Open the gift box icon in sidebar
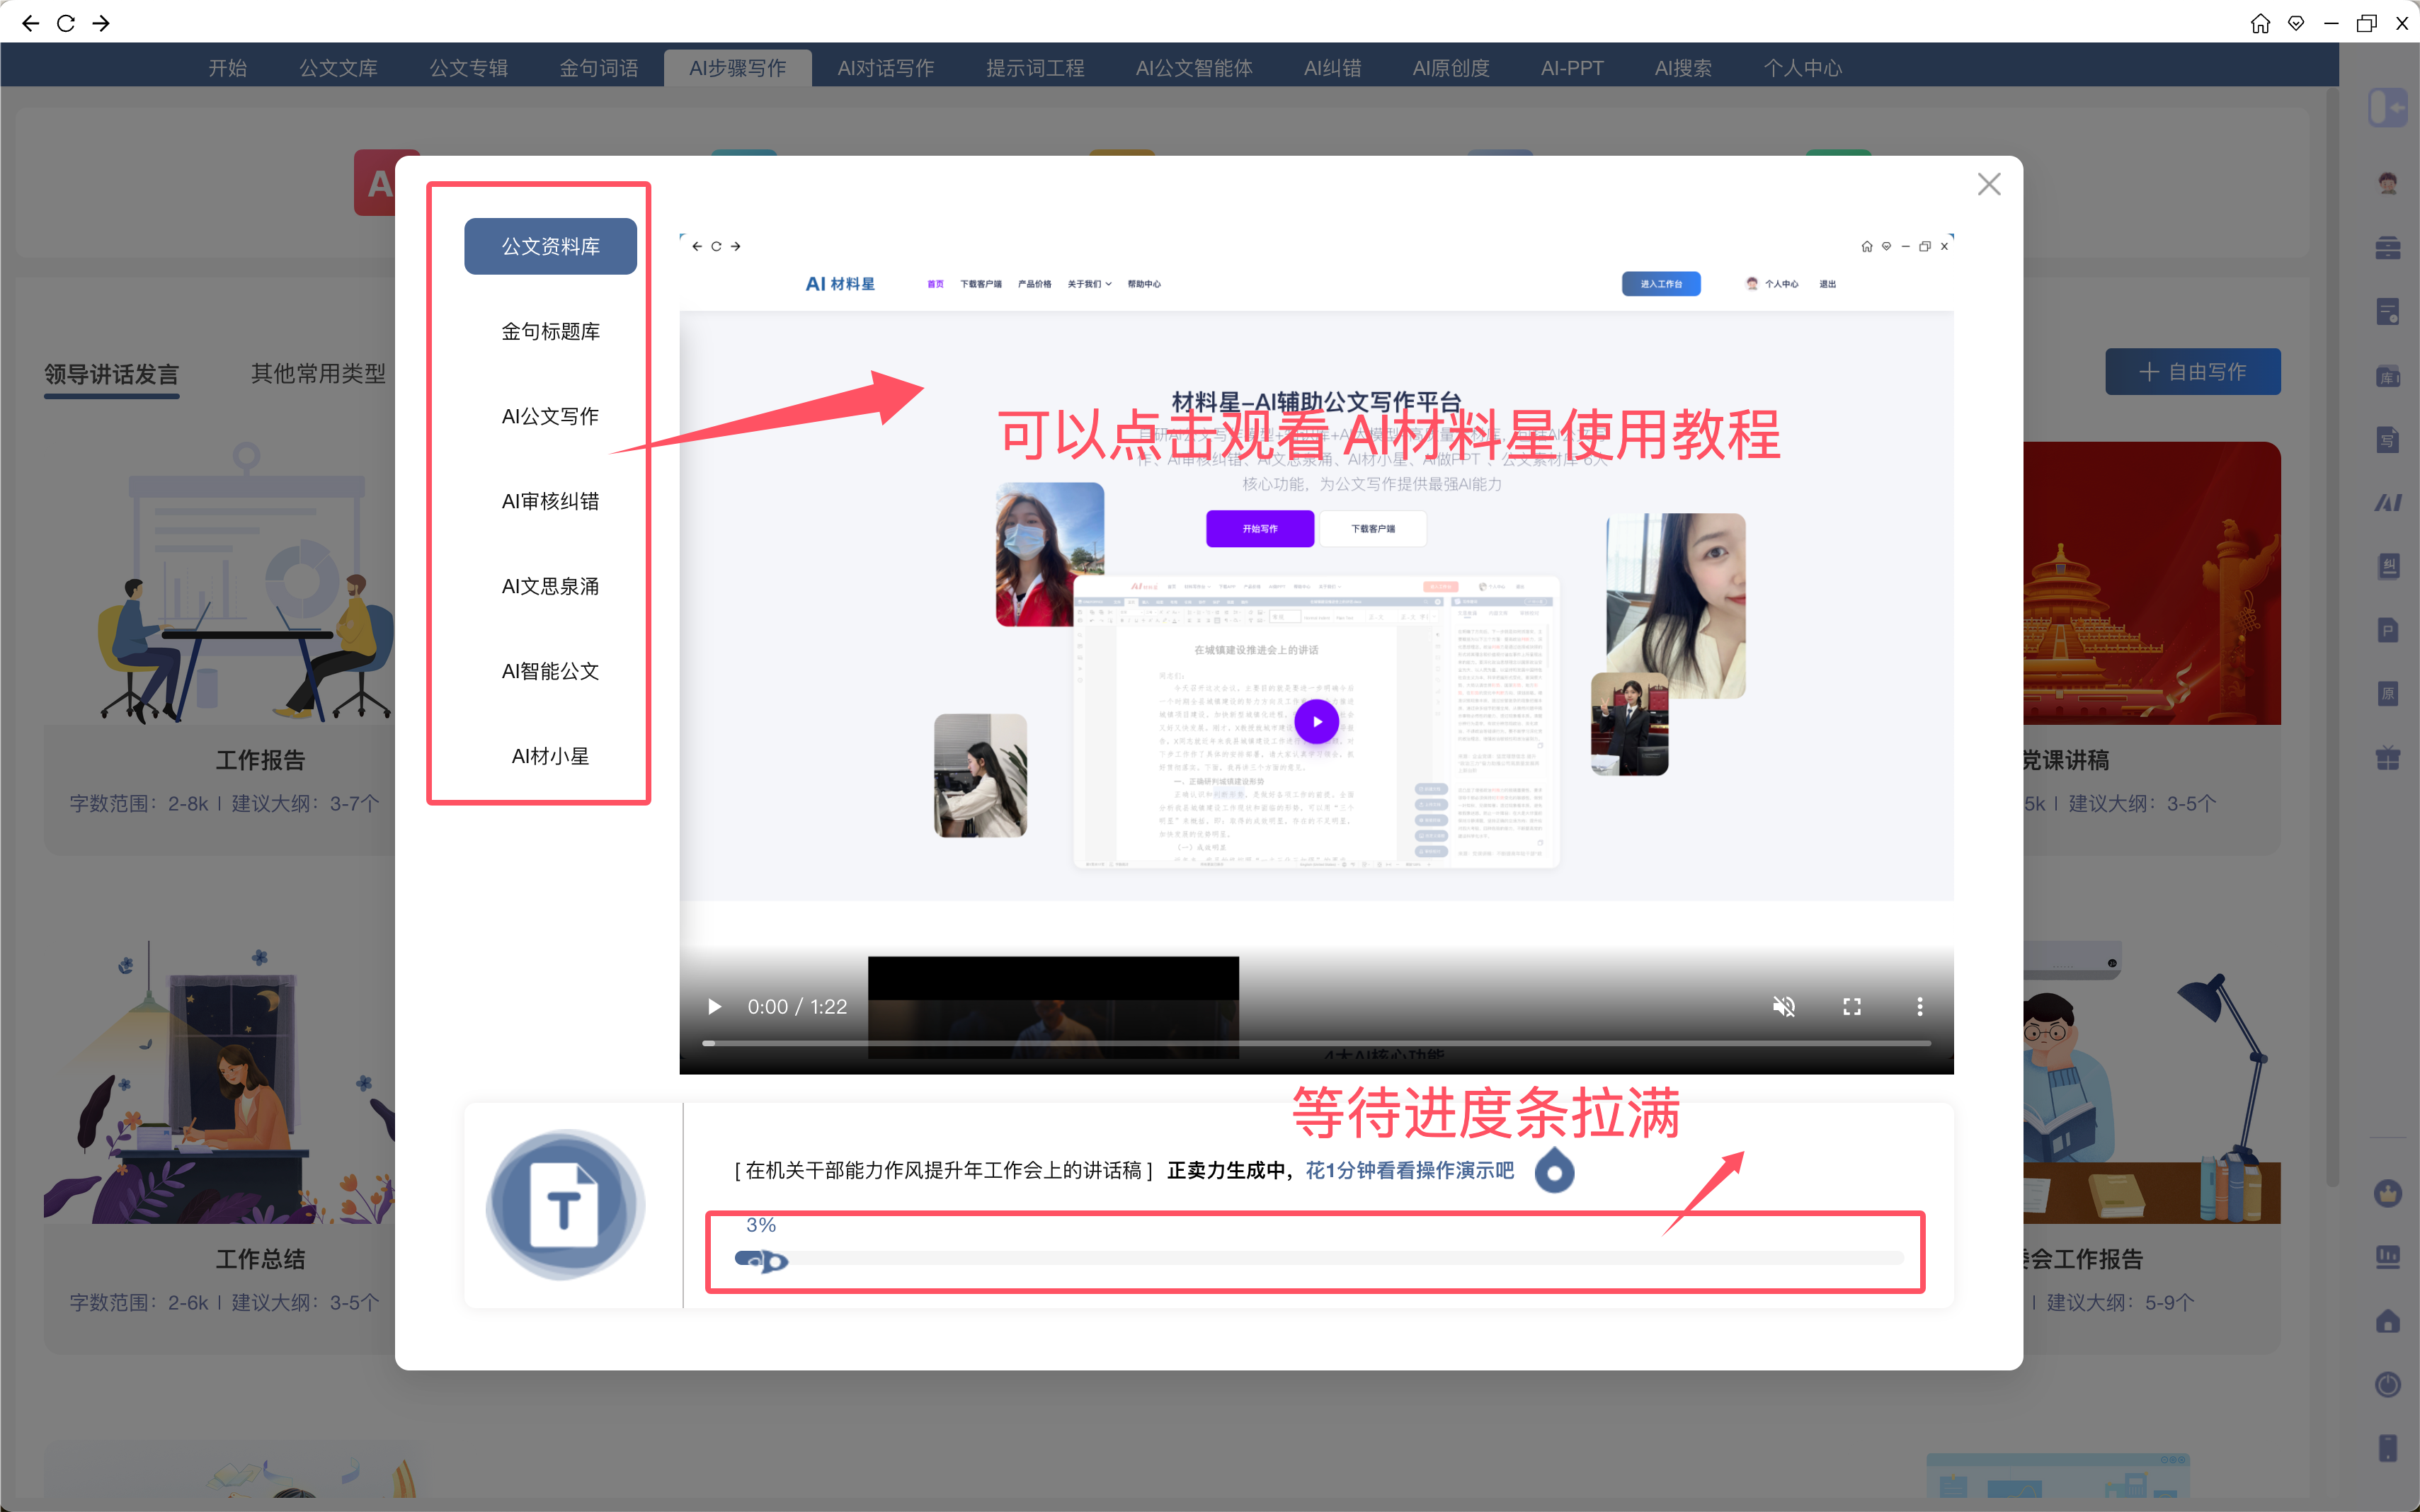 (2387, 757)
